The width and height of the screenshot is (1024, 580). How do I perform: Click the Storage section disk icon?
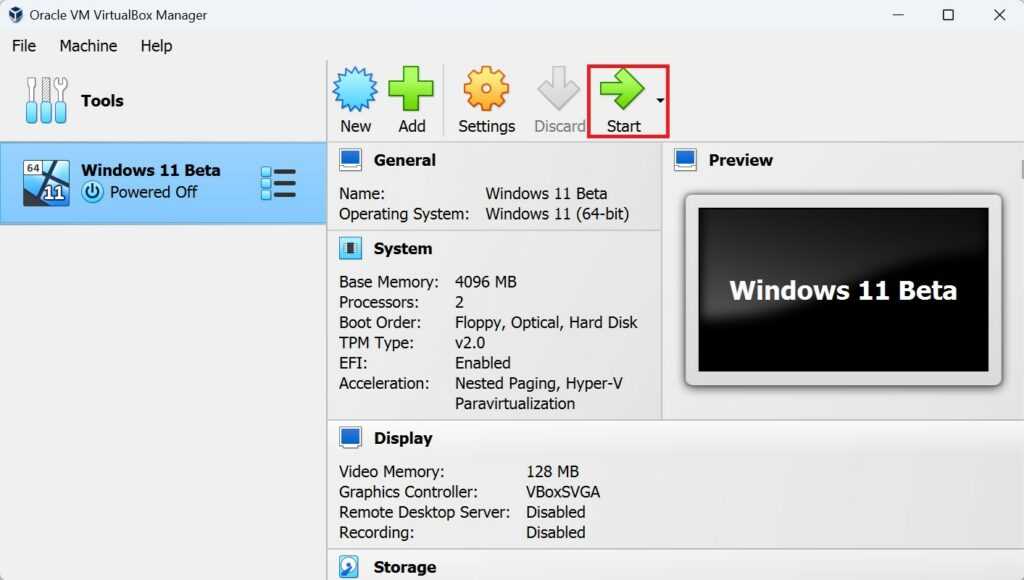click(x=349, y=566)
